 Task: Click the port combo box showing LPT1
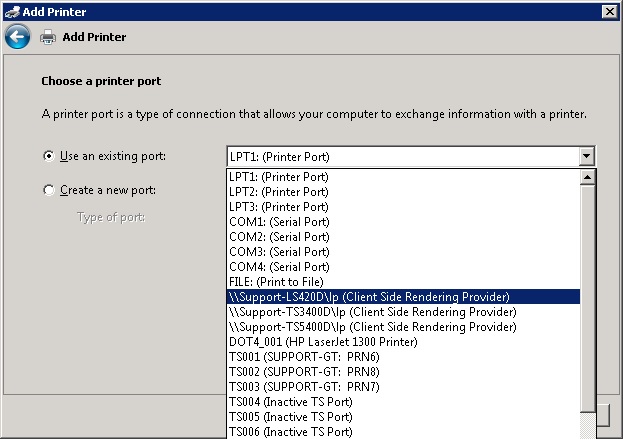(x=400, y=157)
